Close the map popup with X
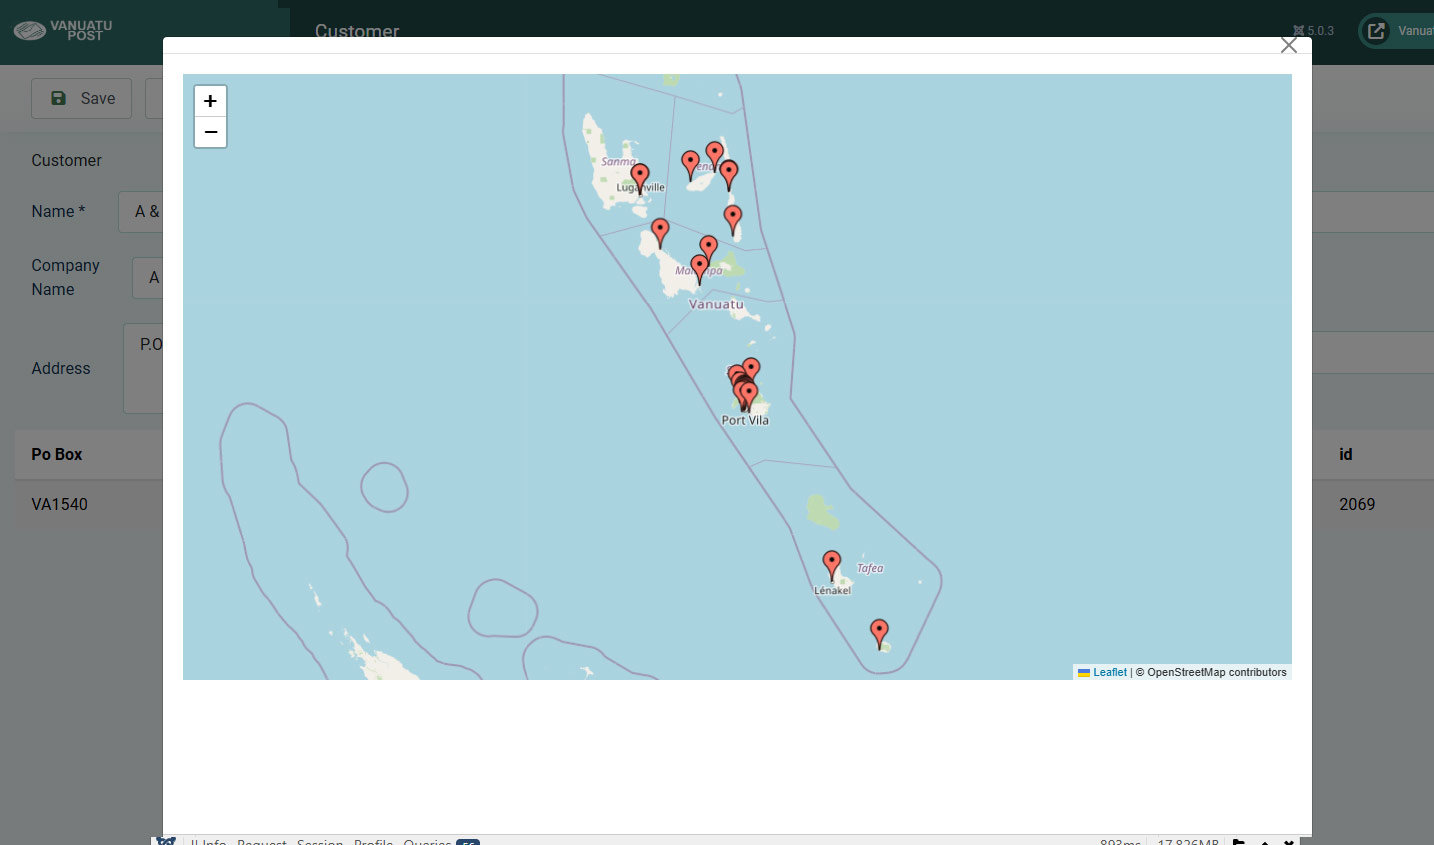 [1288, 46]
